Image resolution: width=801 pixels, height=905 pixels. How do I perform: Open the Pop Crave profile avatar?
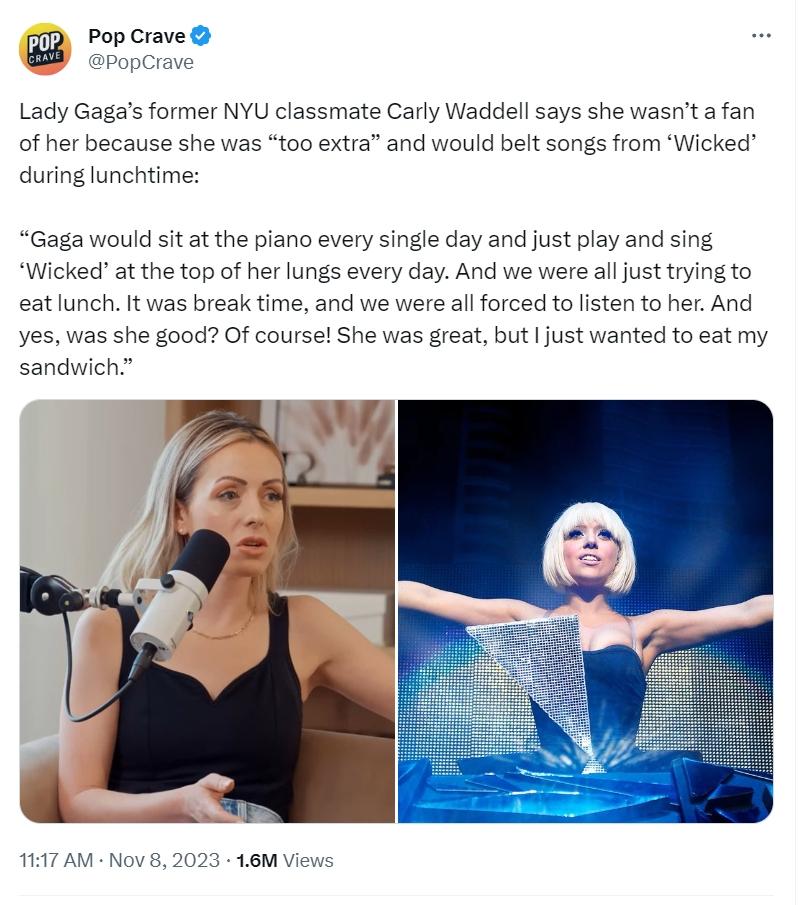[x=45, y=48]
